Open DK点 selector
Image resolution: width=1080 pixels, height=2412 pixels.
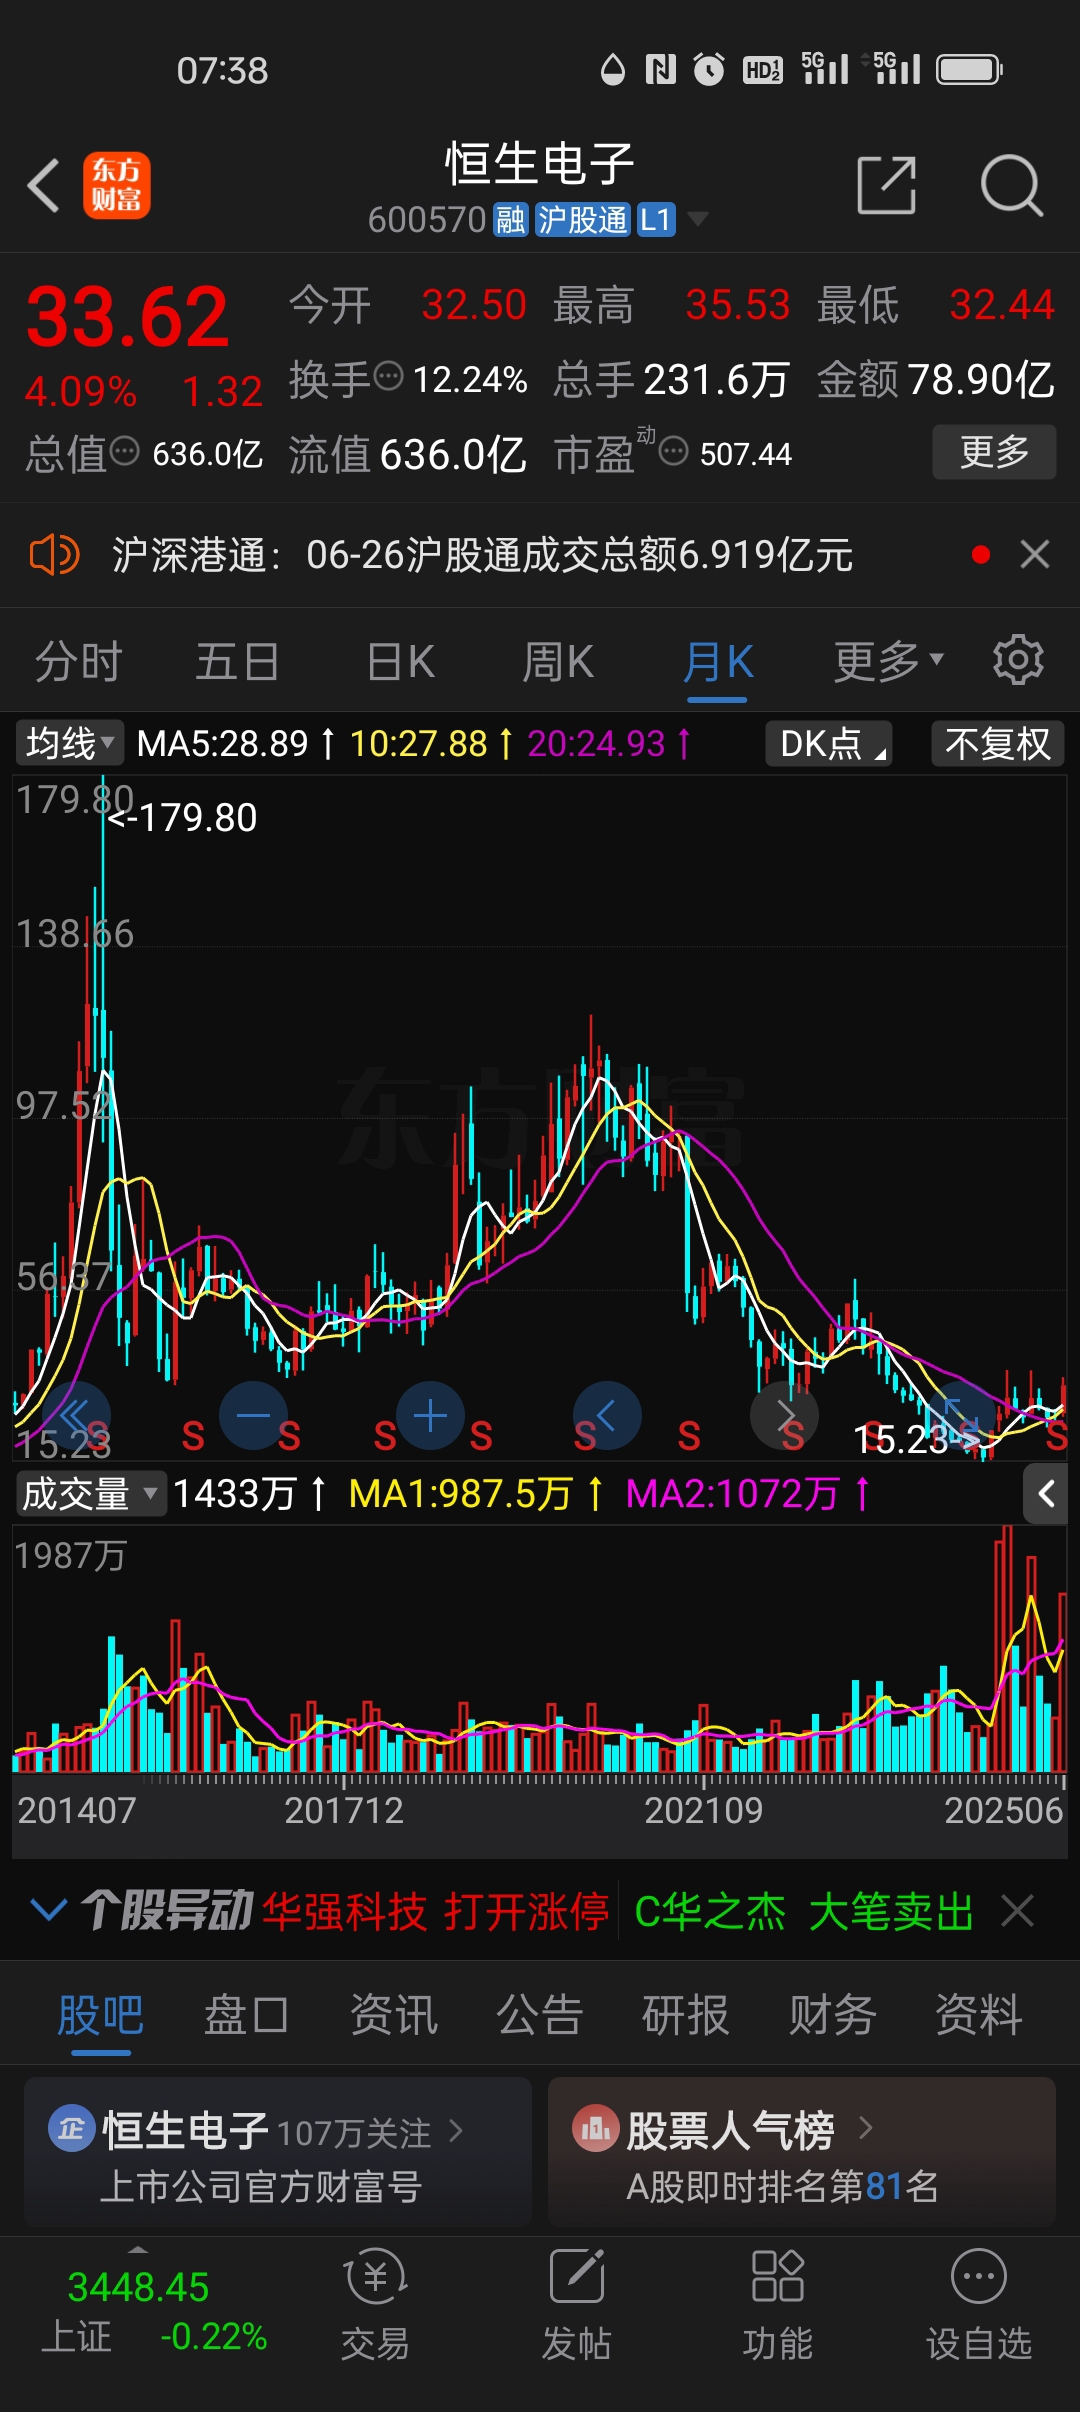(829, 744)
